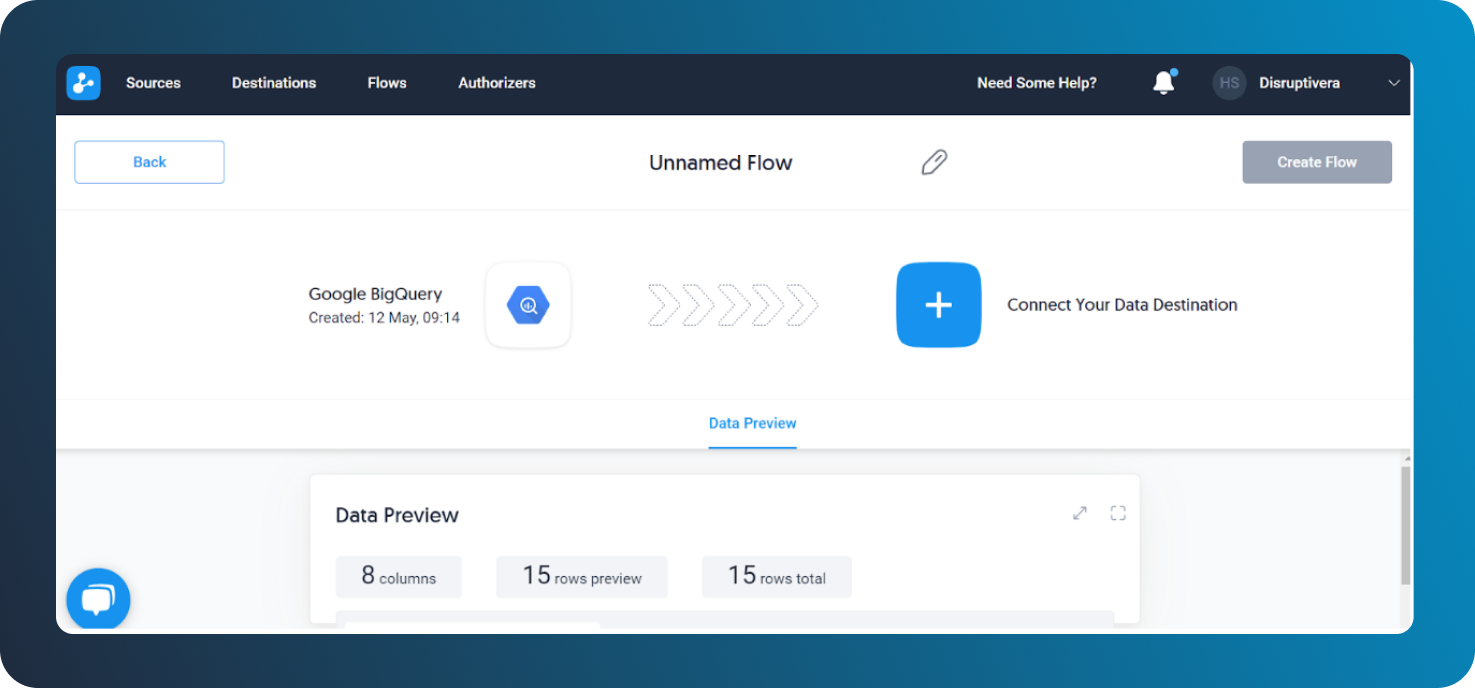This screenshot has width=1475, height=688.
Task: Expand Data Preview with diagonal arrows icon
Action: [x=1079, y=512]
